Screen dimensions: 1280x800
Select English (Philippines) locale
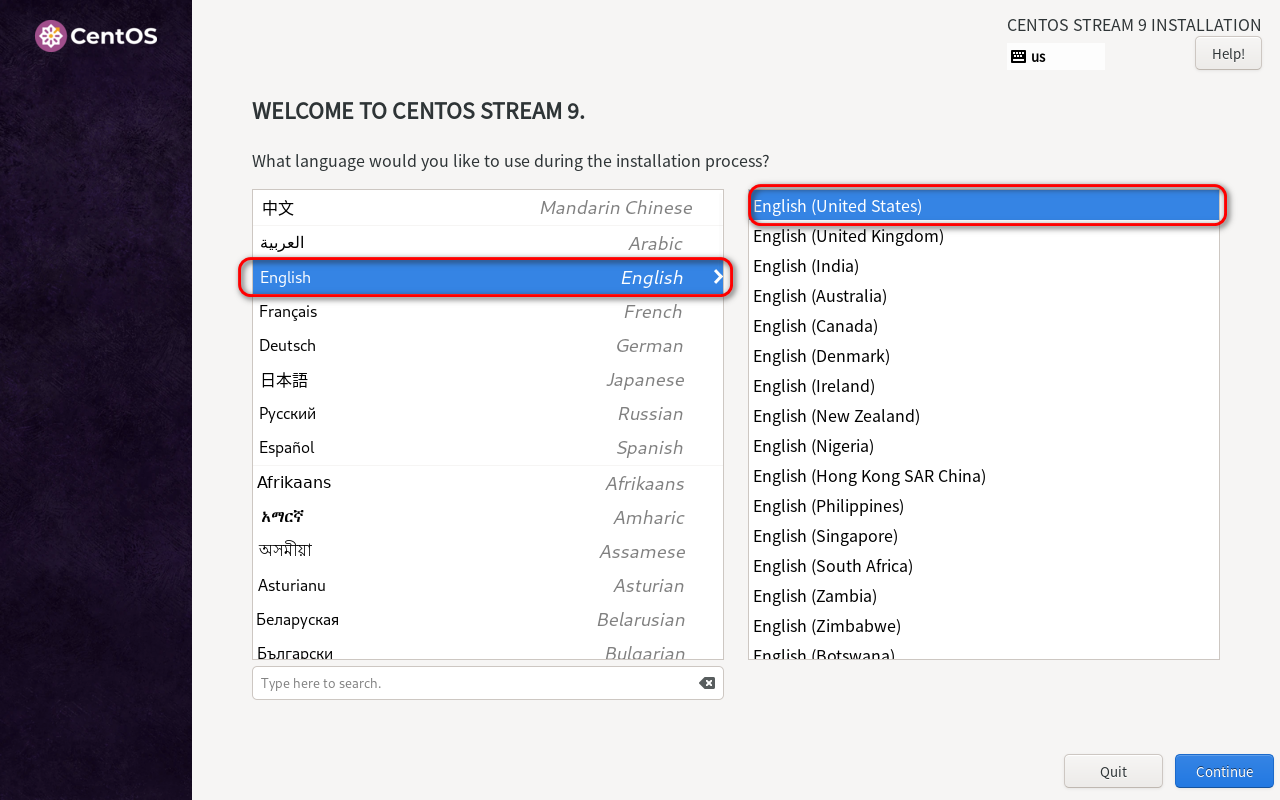click(984, 506)
